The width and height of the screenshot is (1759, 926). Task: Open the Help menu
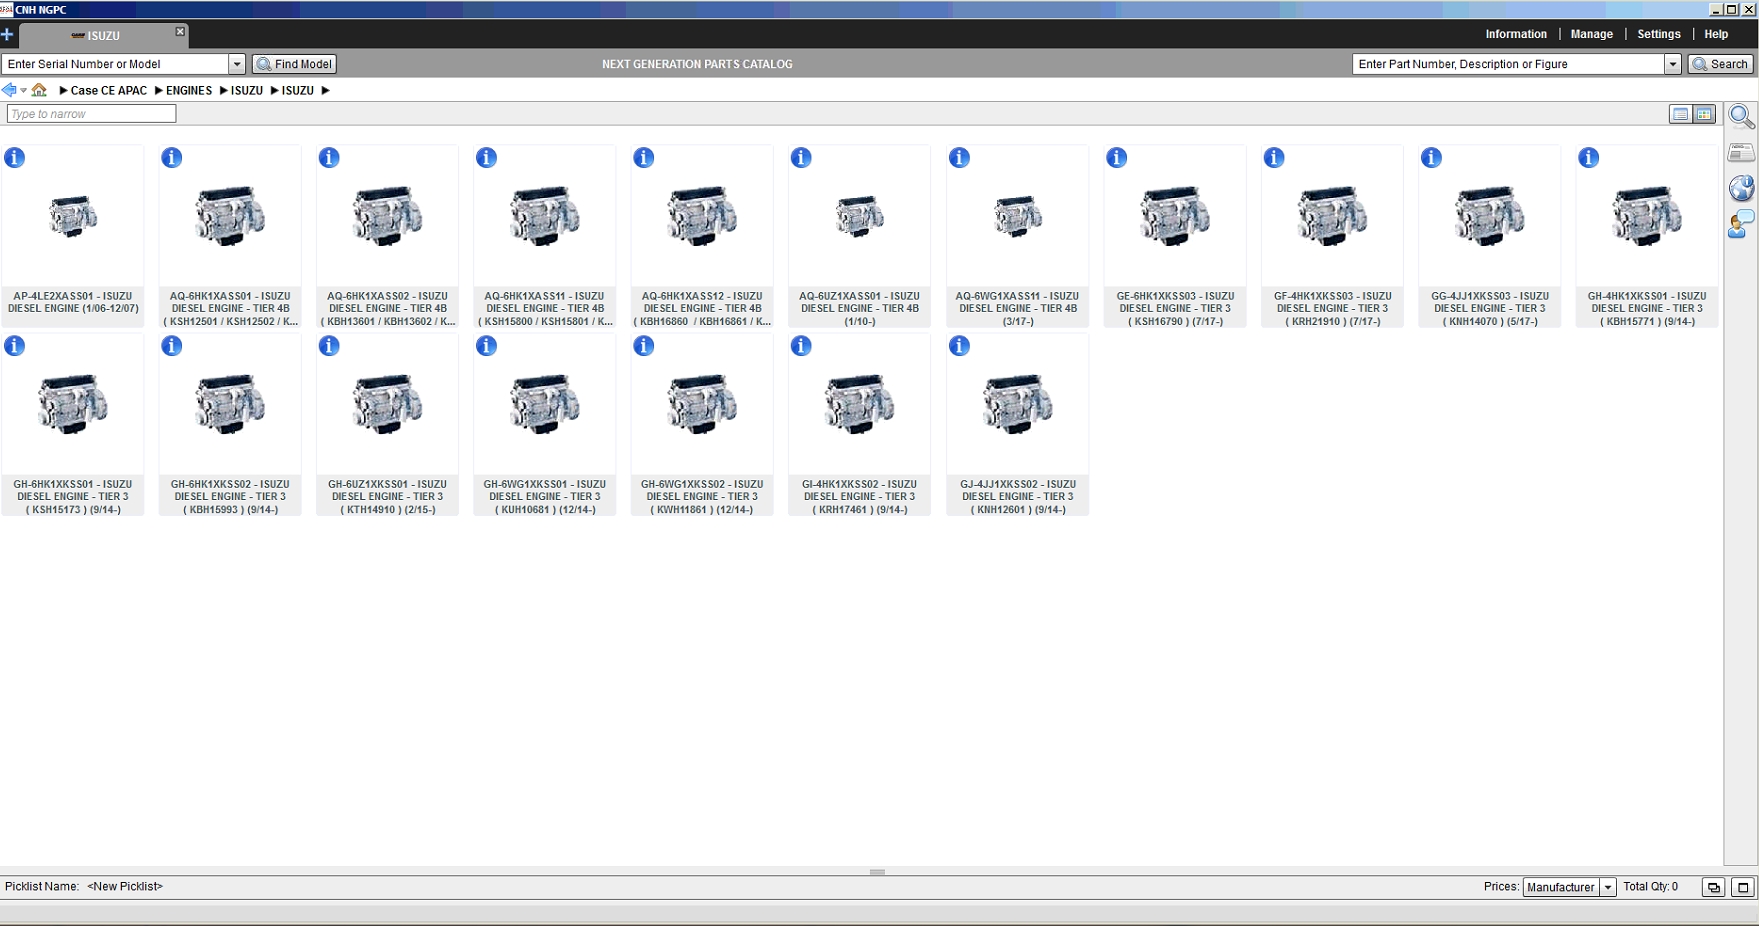pos(1716,34)
